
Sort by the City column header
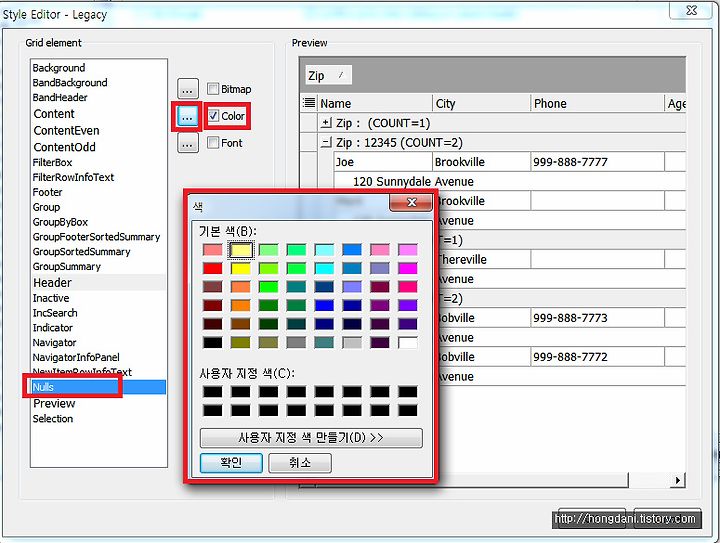[x=481, y=103]
